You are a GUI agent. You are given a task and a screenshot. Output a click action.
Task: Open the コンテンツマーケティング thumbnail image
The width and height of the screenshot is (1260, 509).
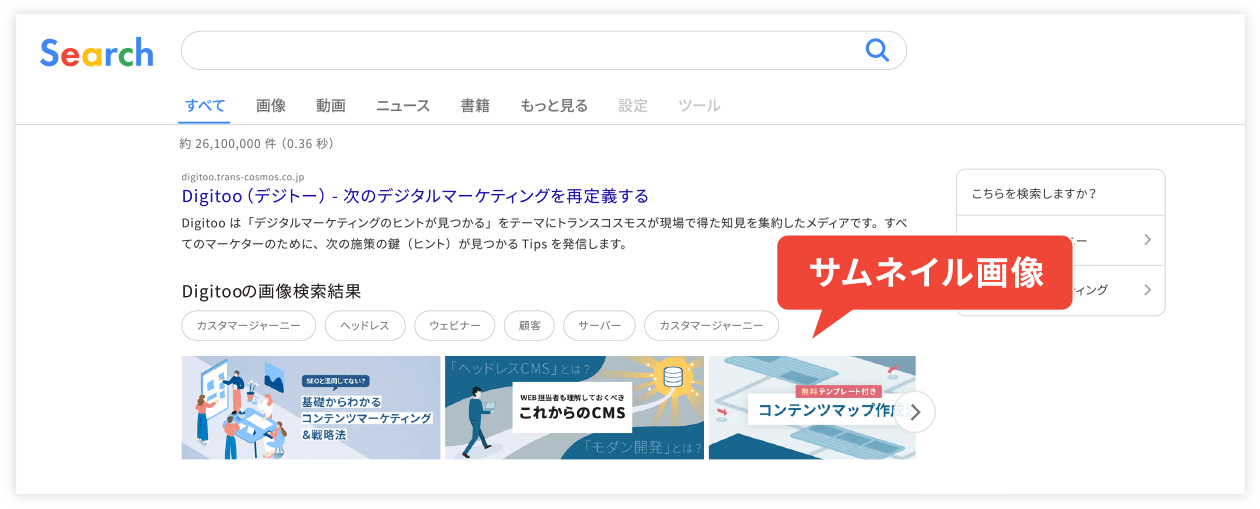click(x=311, y=408)
